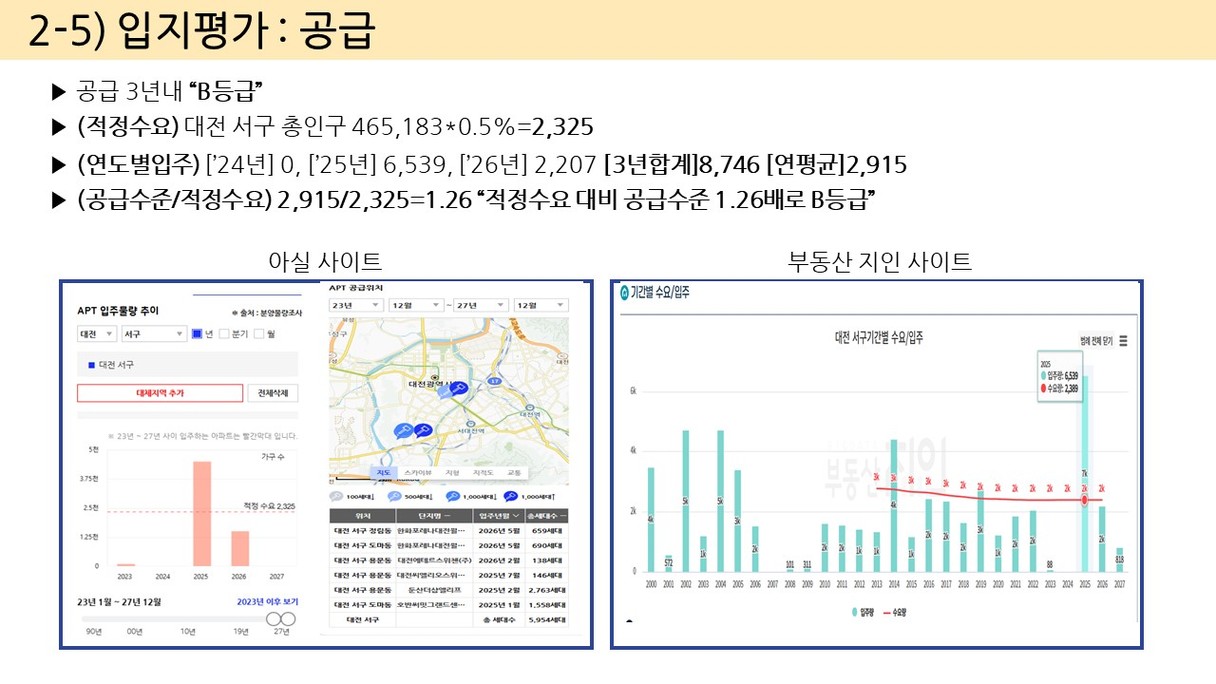Viewport: 1216px width, 684px height.
Task: Switch the map to 지형 view
Action: (452, 472)
